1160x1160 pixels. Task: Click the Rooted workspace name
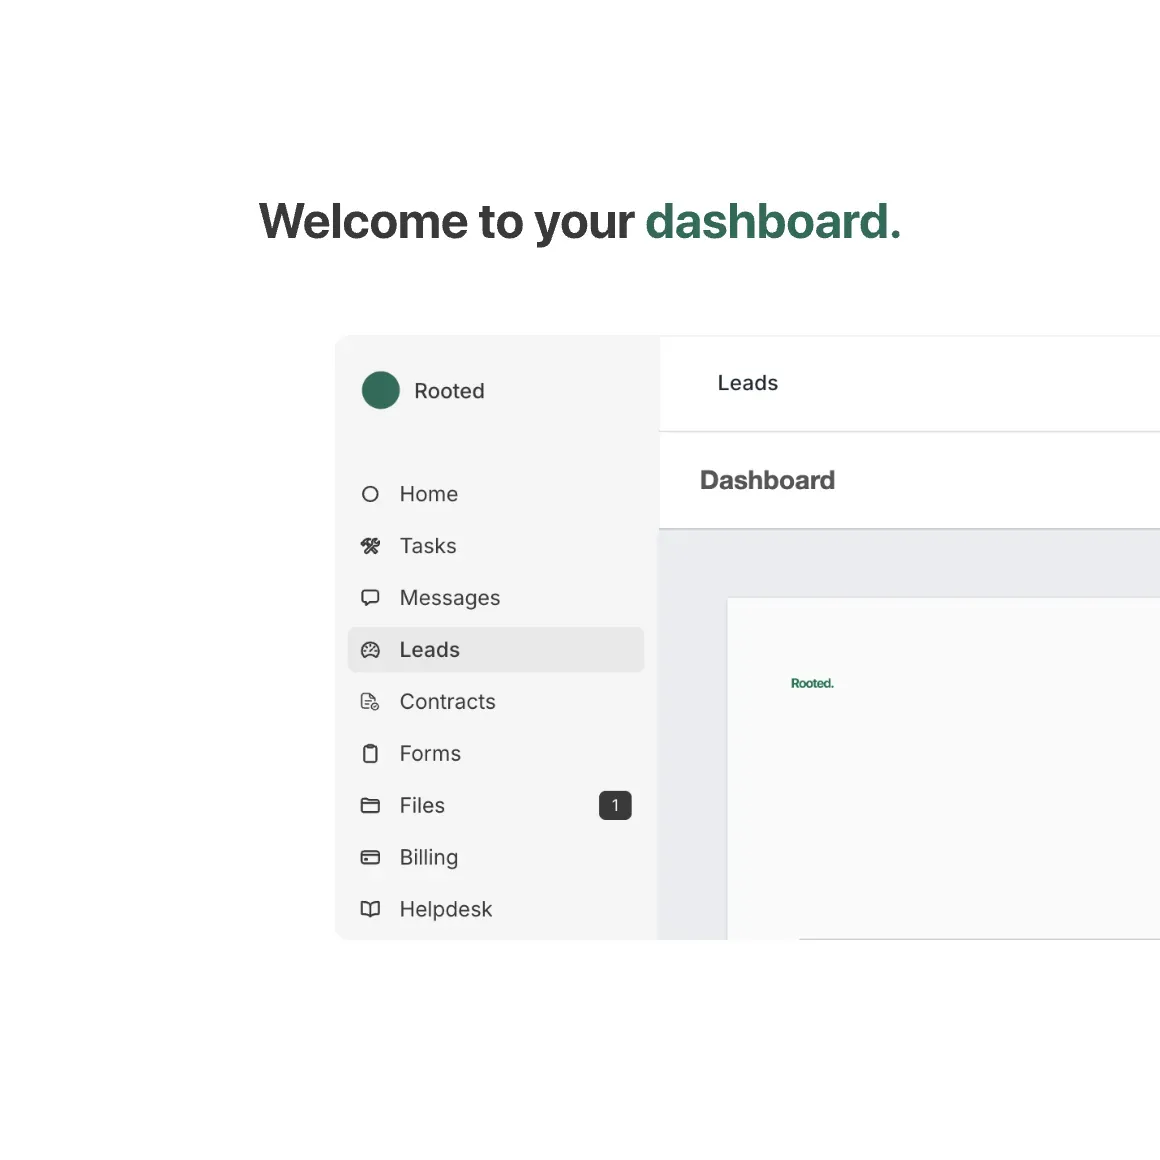click(x=449, y=391)
